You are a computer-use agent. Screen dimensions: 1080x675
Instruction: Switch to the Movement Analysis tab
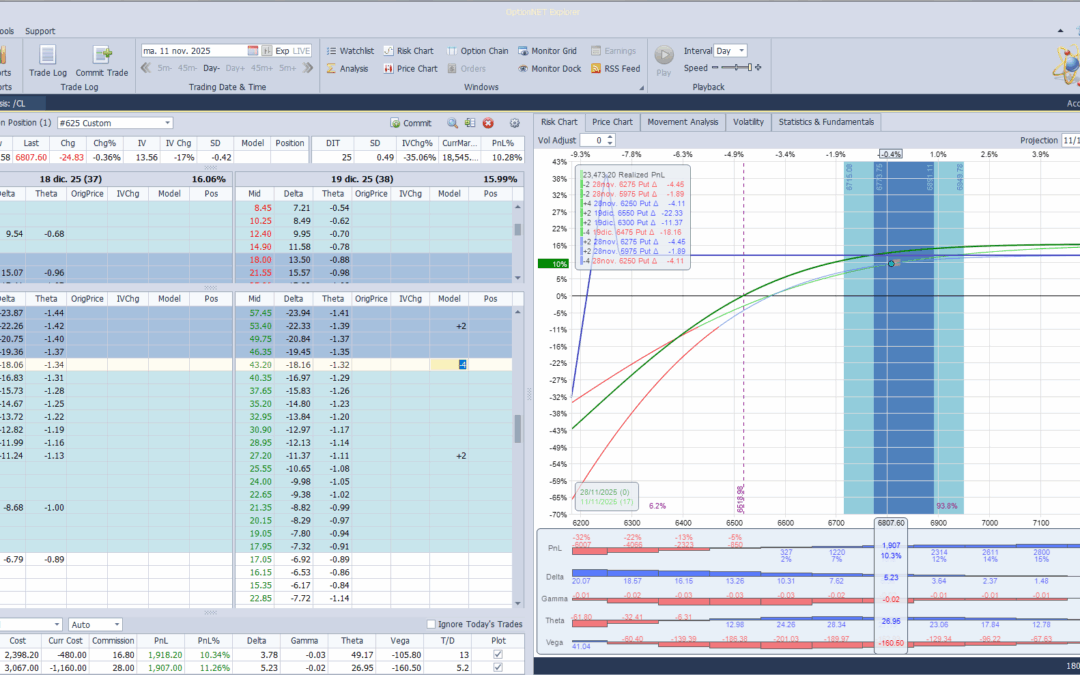click(682, 122)
